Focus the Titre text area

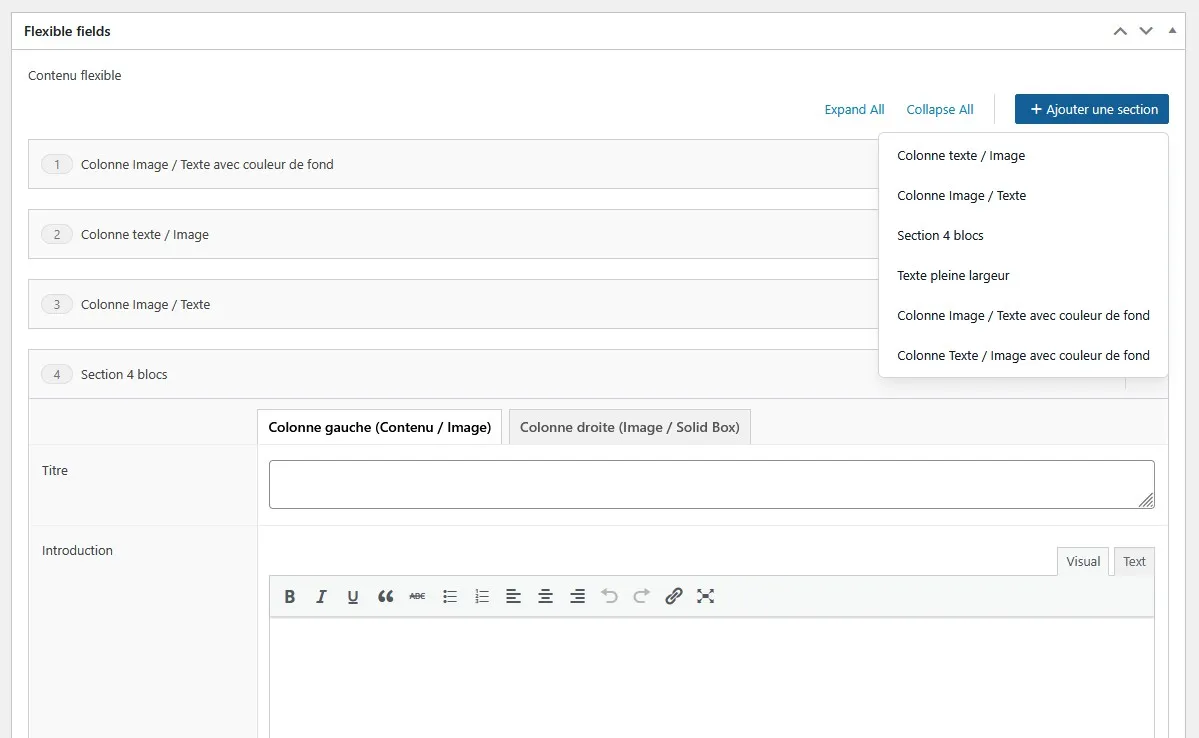(x=712, y=484)
